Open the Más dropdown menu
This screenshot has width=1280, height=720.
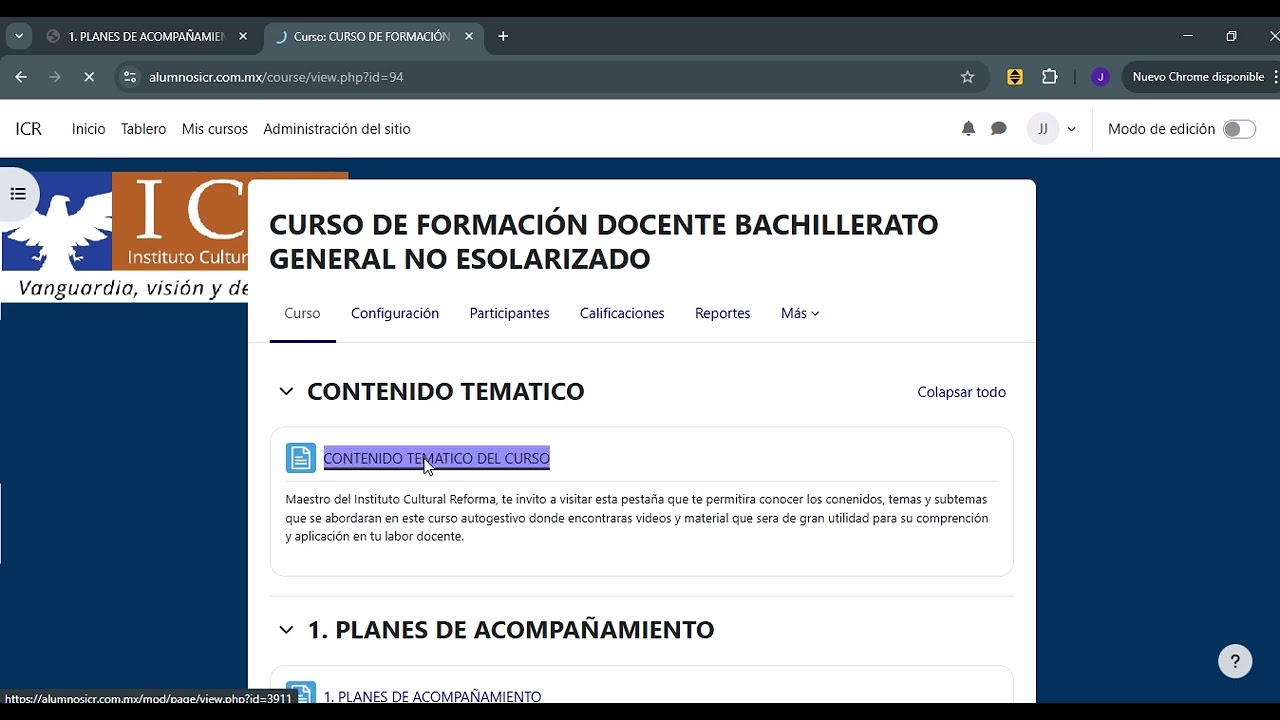tap(800, 313)
